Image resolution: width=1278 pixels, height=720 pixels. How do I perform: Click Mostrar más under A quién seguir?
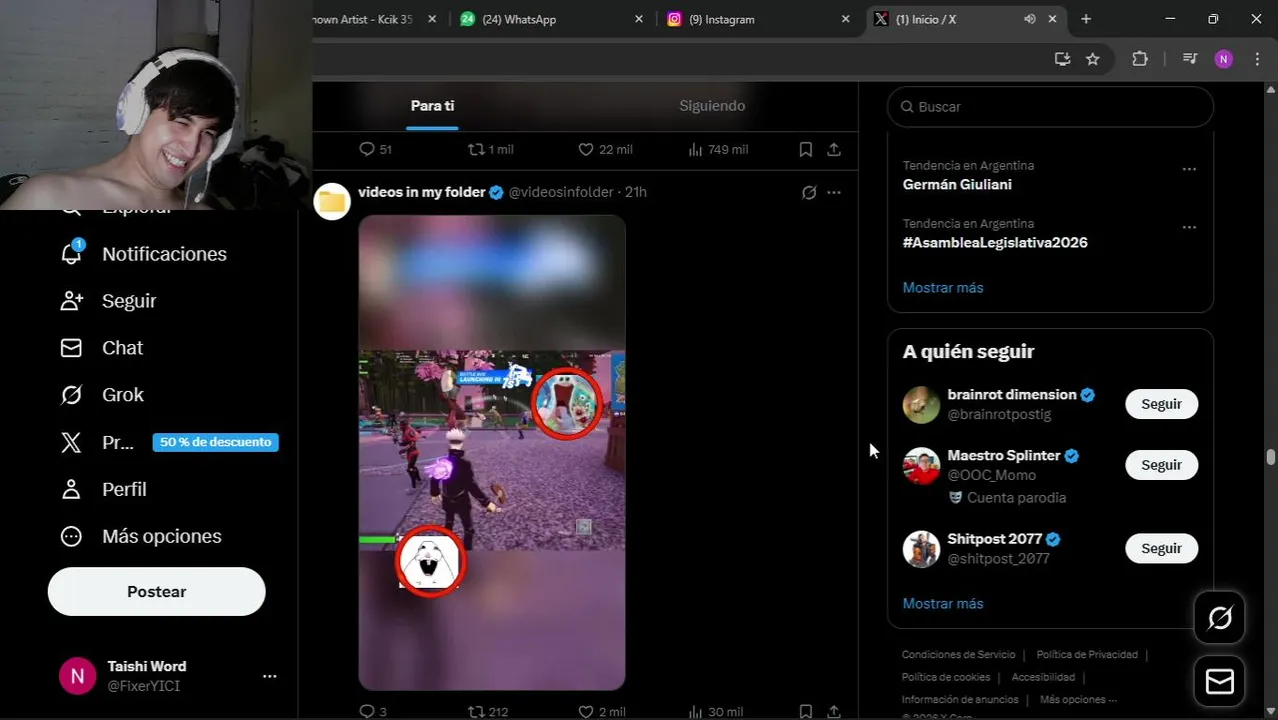point(943,604)
